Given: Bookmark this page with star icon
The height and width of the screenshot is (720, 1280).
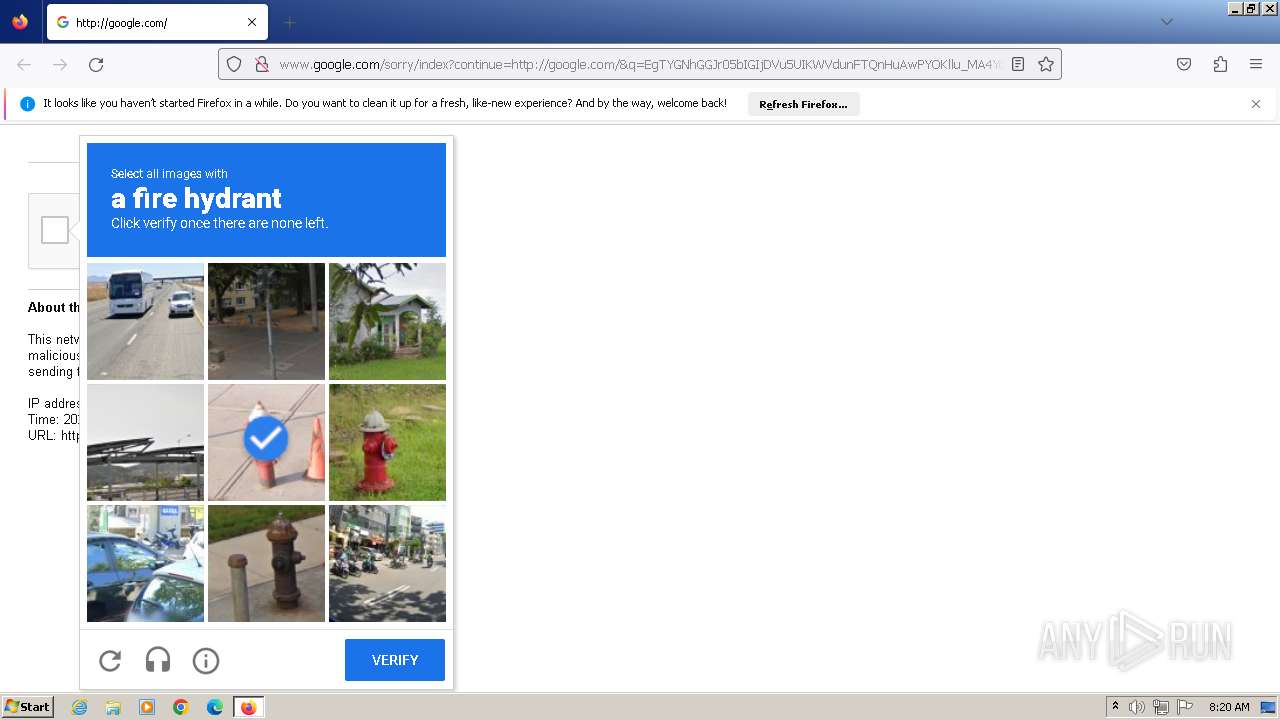Looking at the screenshot, I should (1046, 64).
